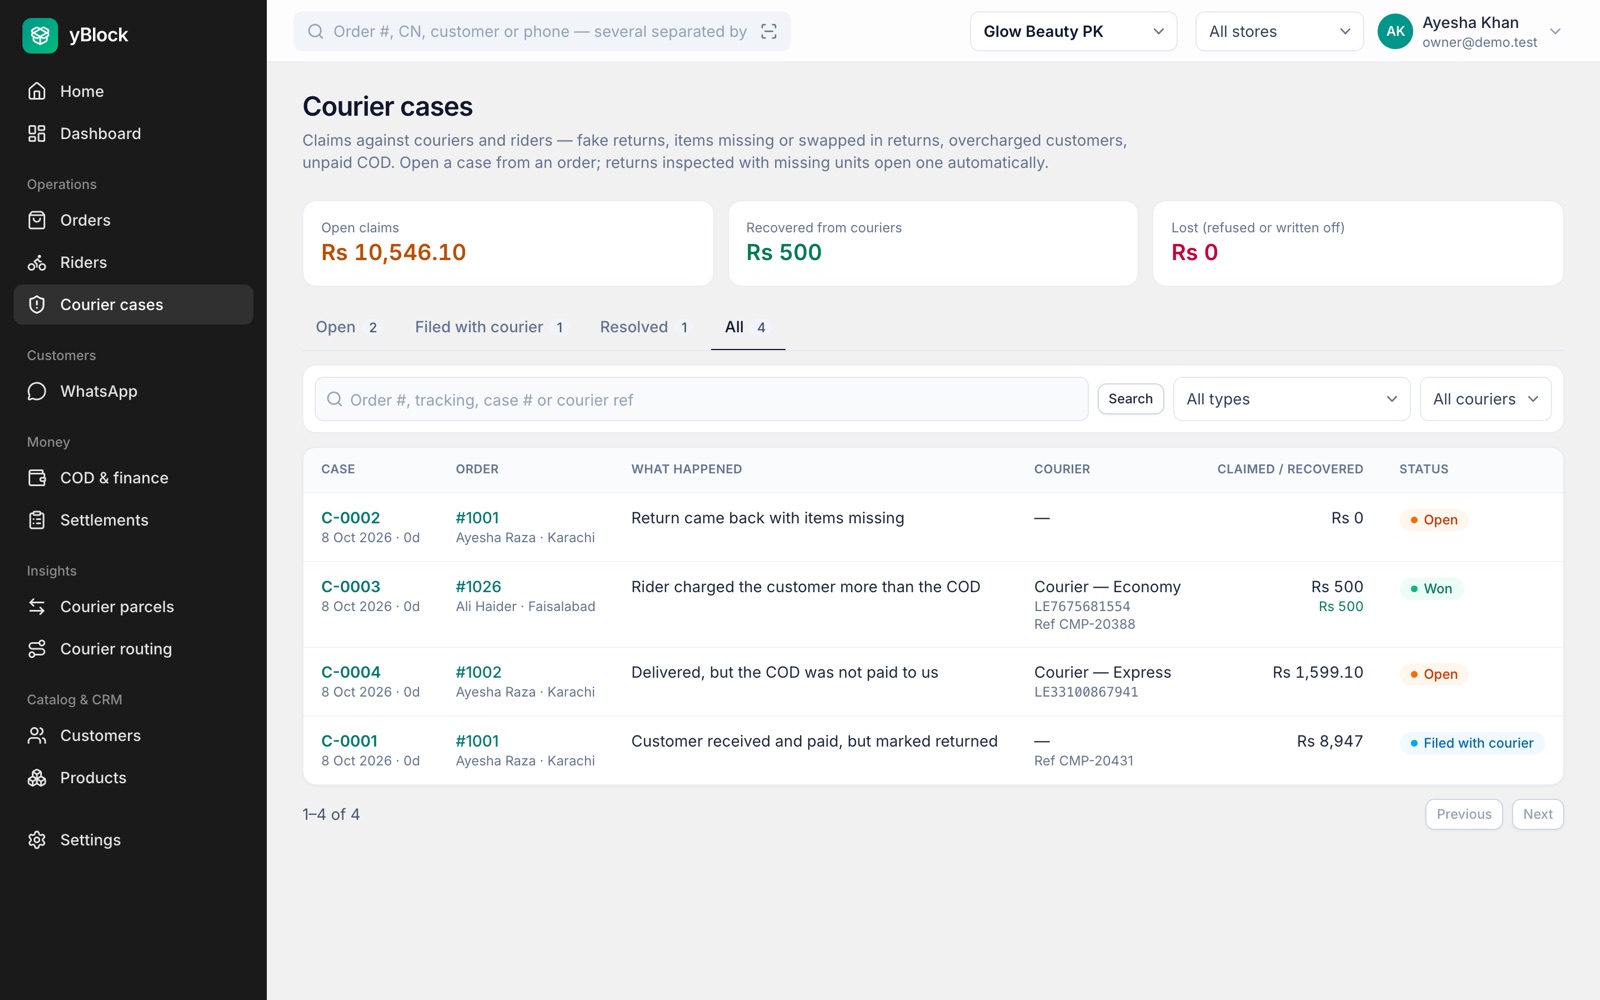Viewport: 1600px width, 1000px height.
Task: Go to Courier routing in sidebar
Action: (x=133, y=649)
